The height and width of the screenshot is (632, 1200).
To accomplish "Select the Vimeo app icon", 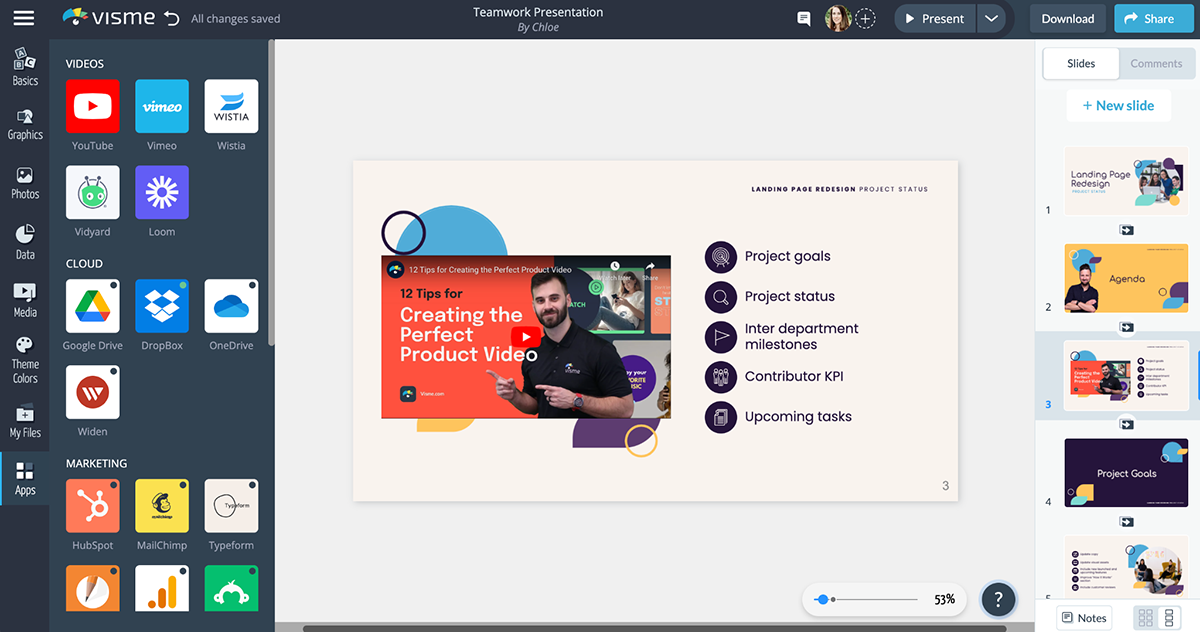I will coord(161,106).
